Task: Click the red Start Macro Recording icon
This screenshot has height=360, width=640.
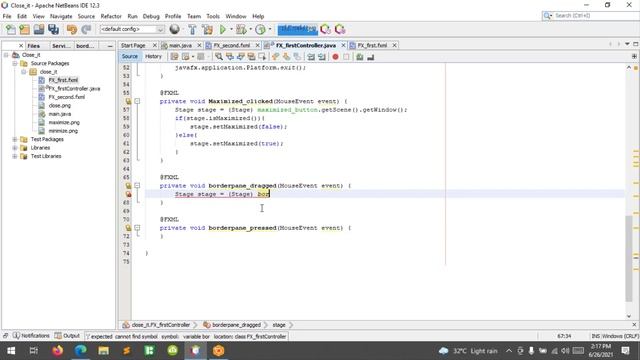Action: click(x=336, y=57)
